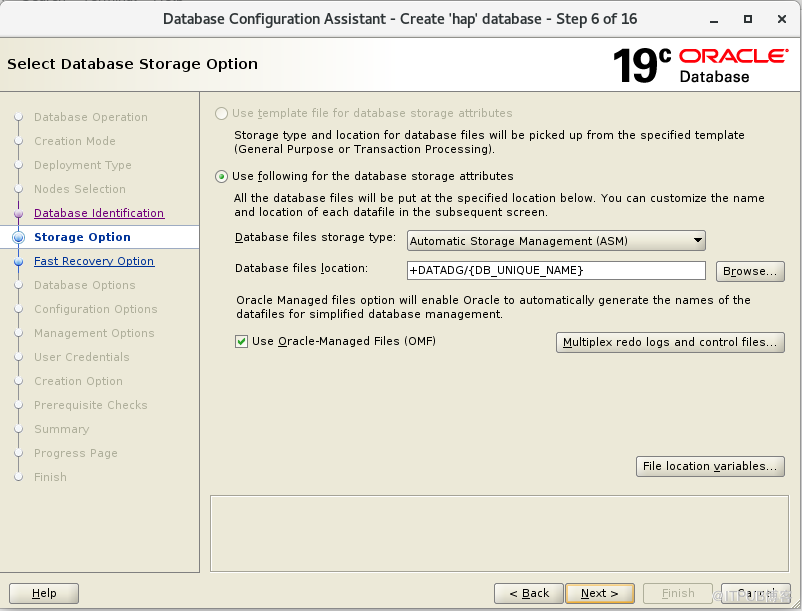Minimize the Database Configuration Assistant window
The image size is (802, 611).
coord(714,20)
